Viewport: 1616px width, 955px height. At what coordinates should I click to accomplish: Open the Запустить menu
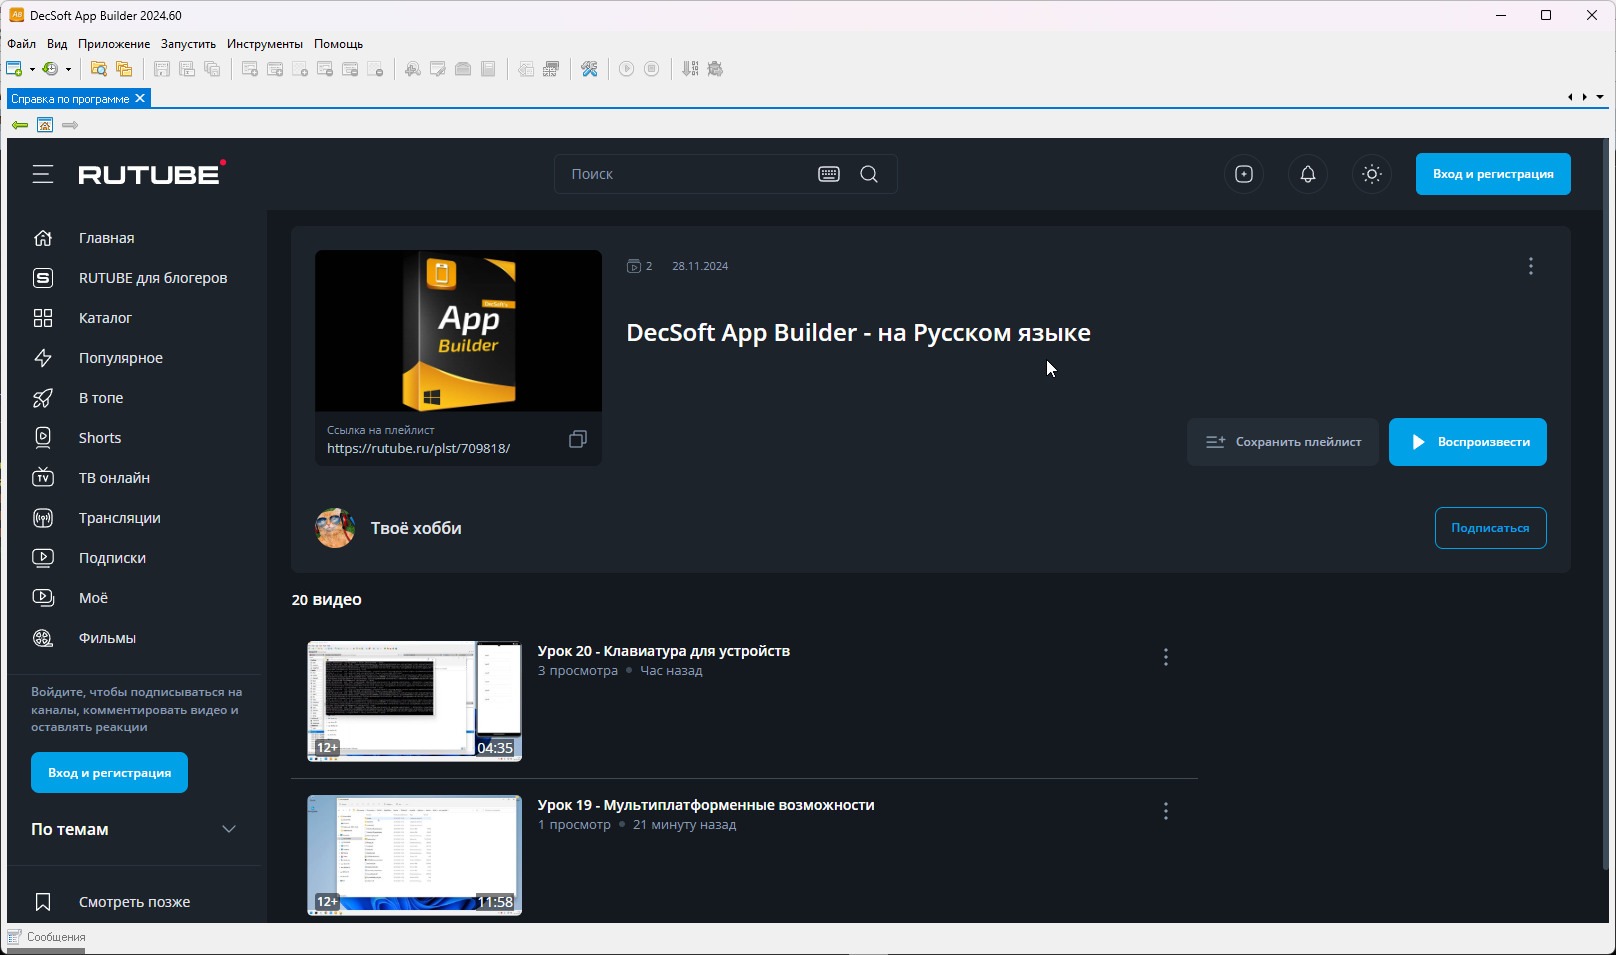(188, 44)
